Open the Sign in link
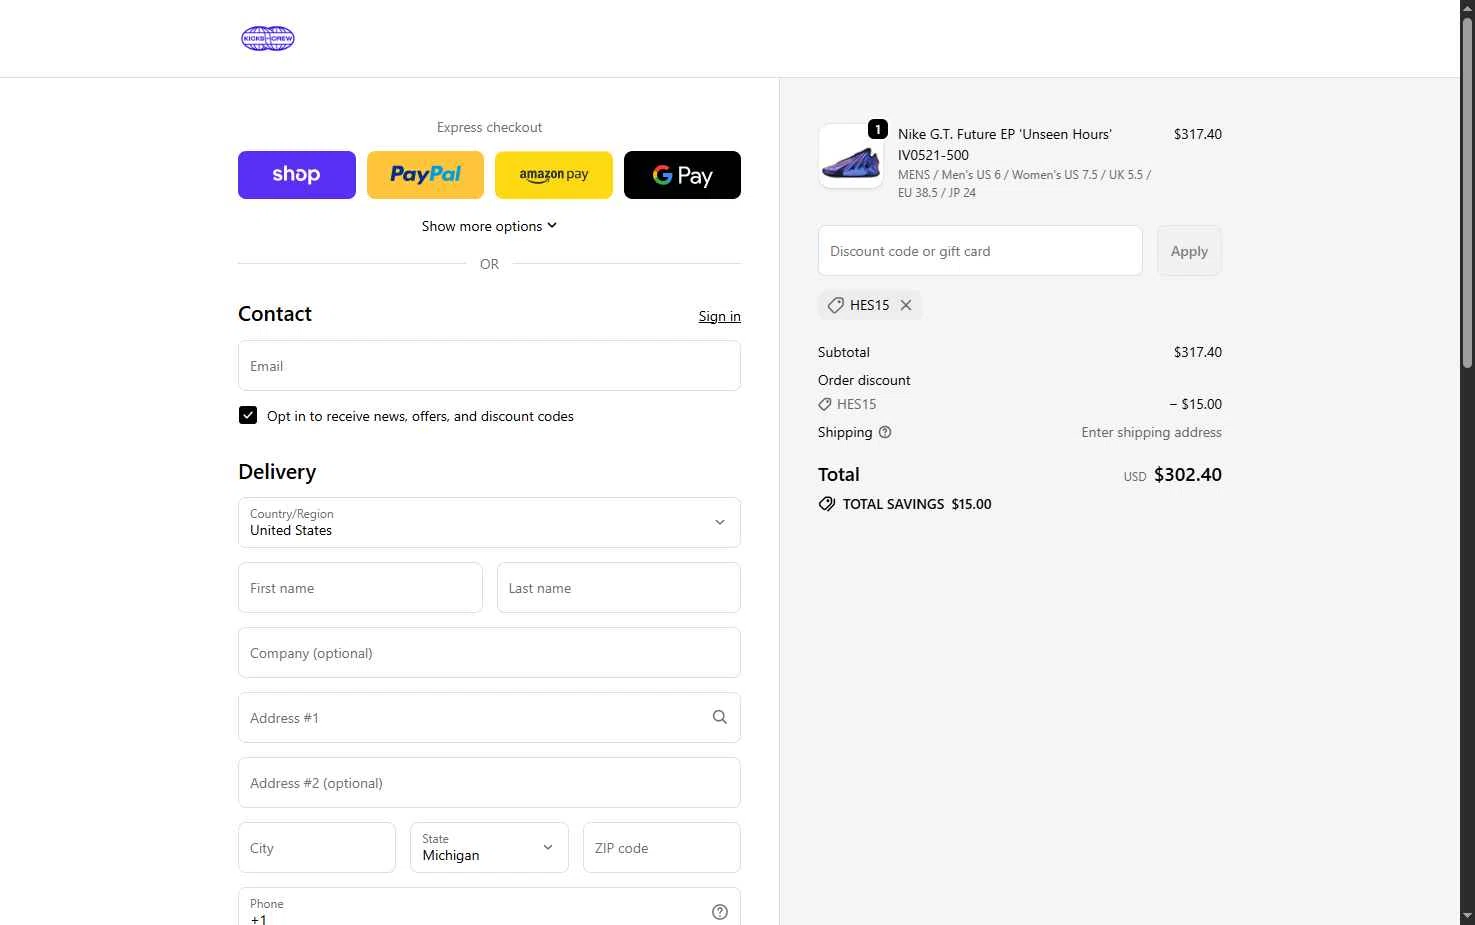This screenshot has width=1475, height=925. pyautogui.click(x=719, y=316)
